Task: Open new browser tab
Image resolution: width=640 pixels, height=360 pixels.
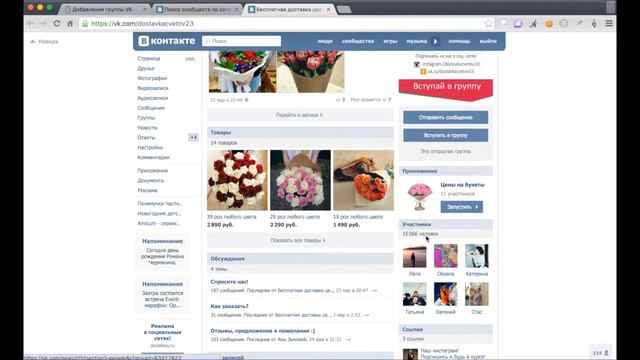Action: (x=344, y=9)
